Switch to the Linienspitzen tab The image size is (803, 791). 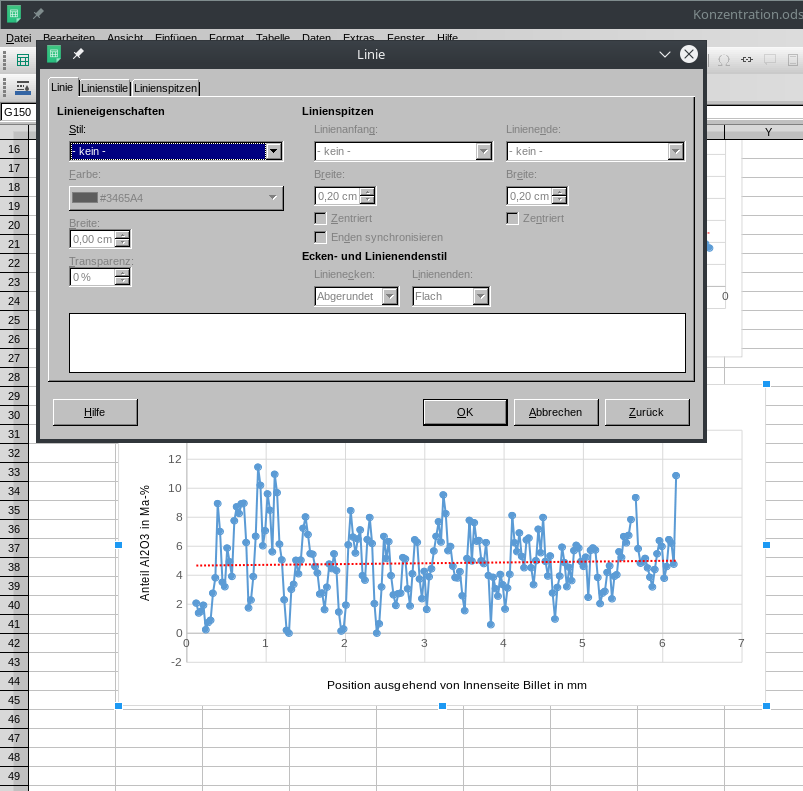165,88
